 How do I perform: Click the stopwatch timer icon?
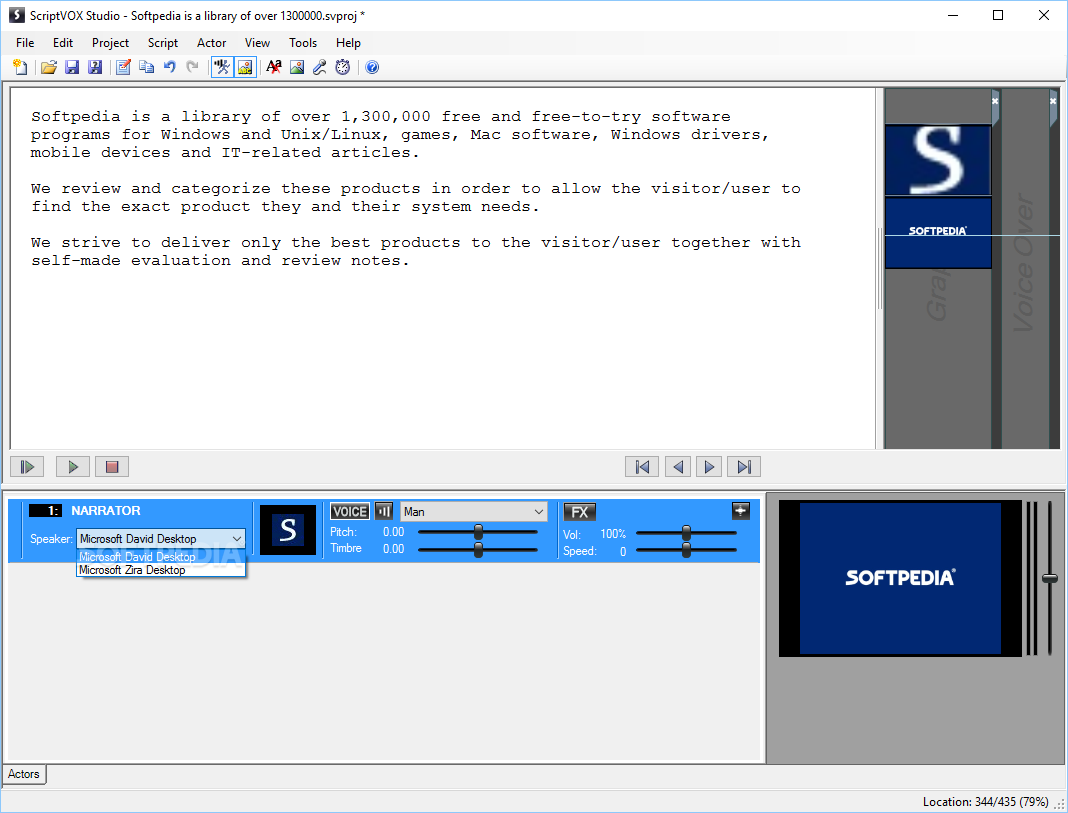click(343, 67)
